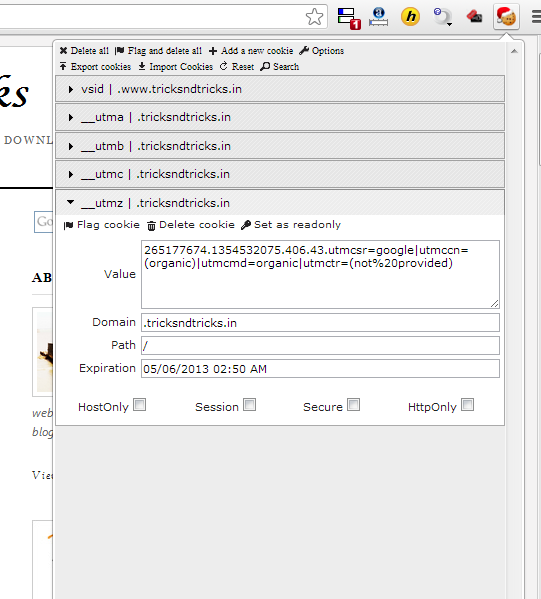This screenshot has height=599, width=541.
Task: Toggle the Session checkbox
Action: [249, 405]
